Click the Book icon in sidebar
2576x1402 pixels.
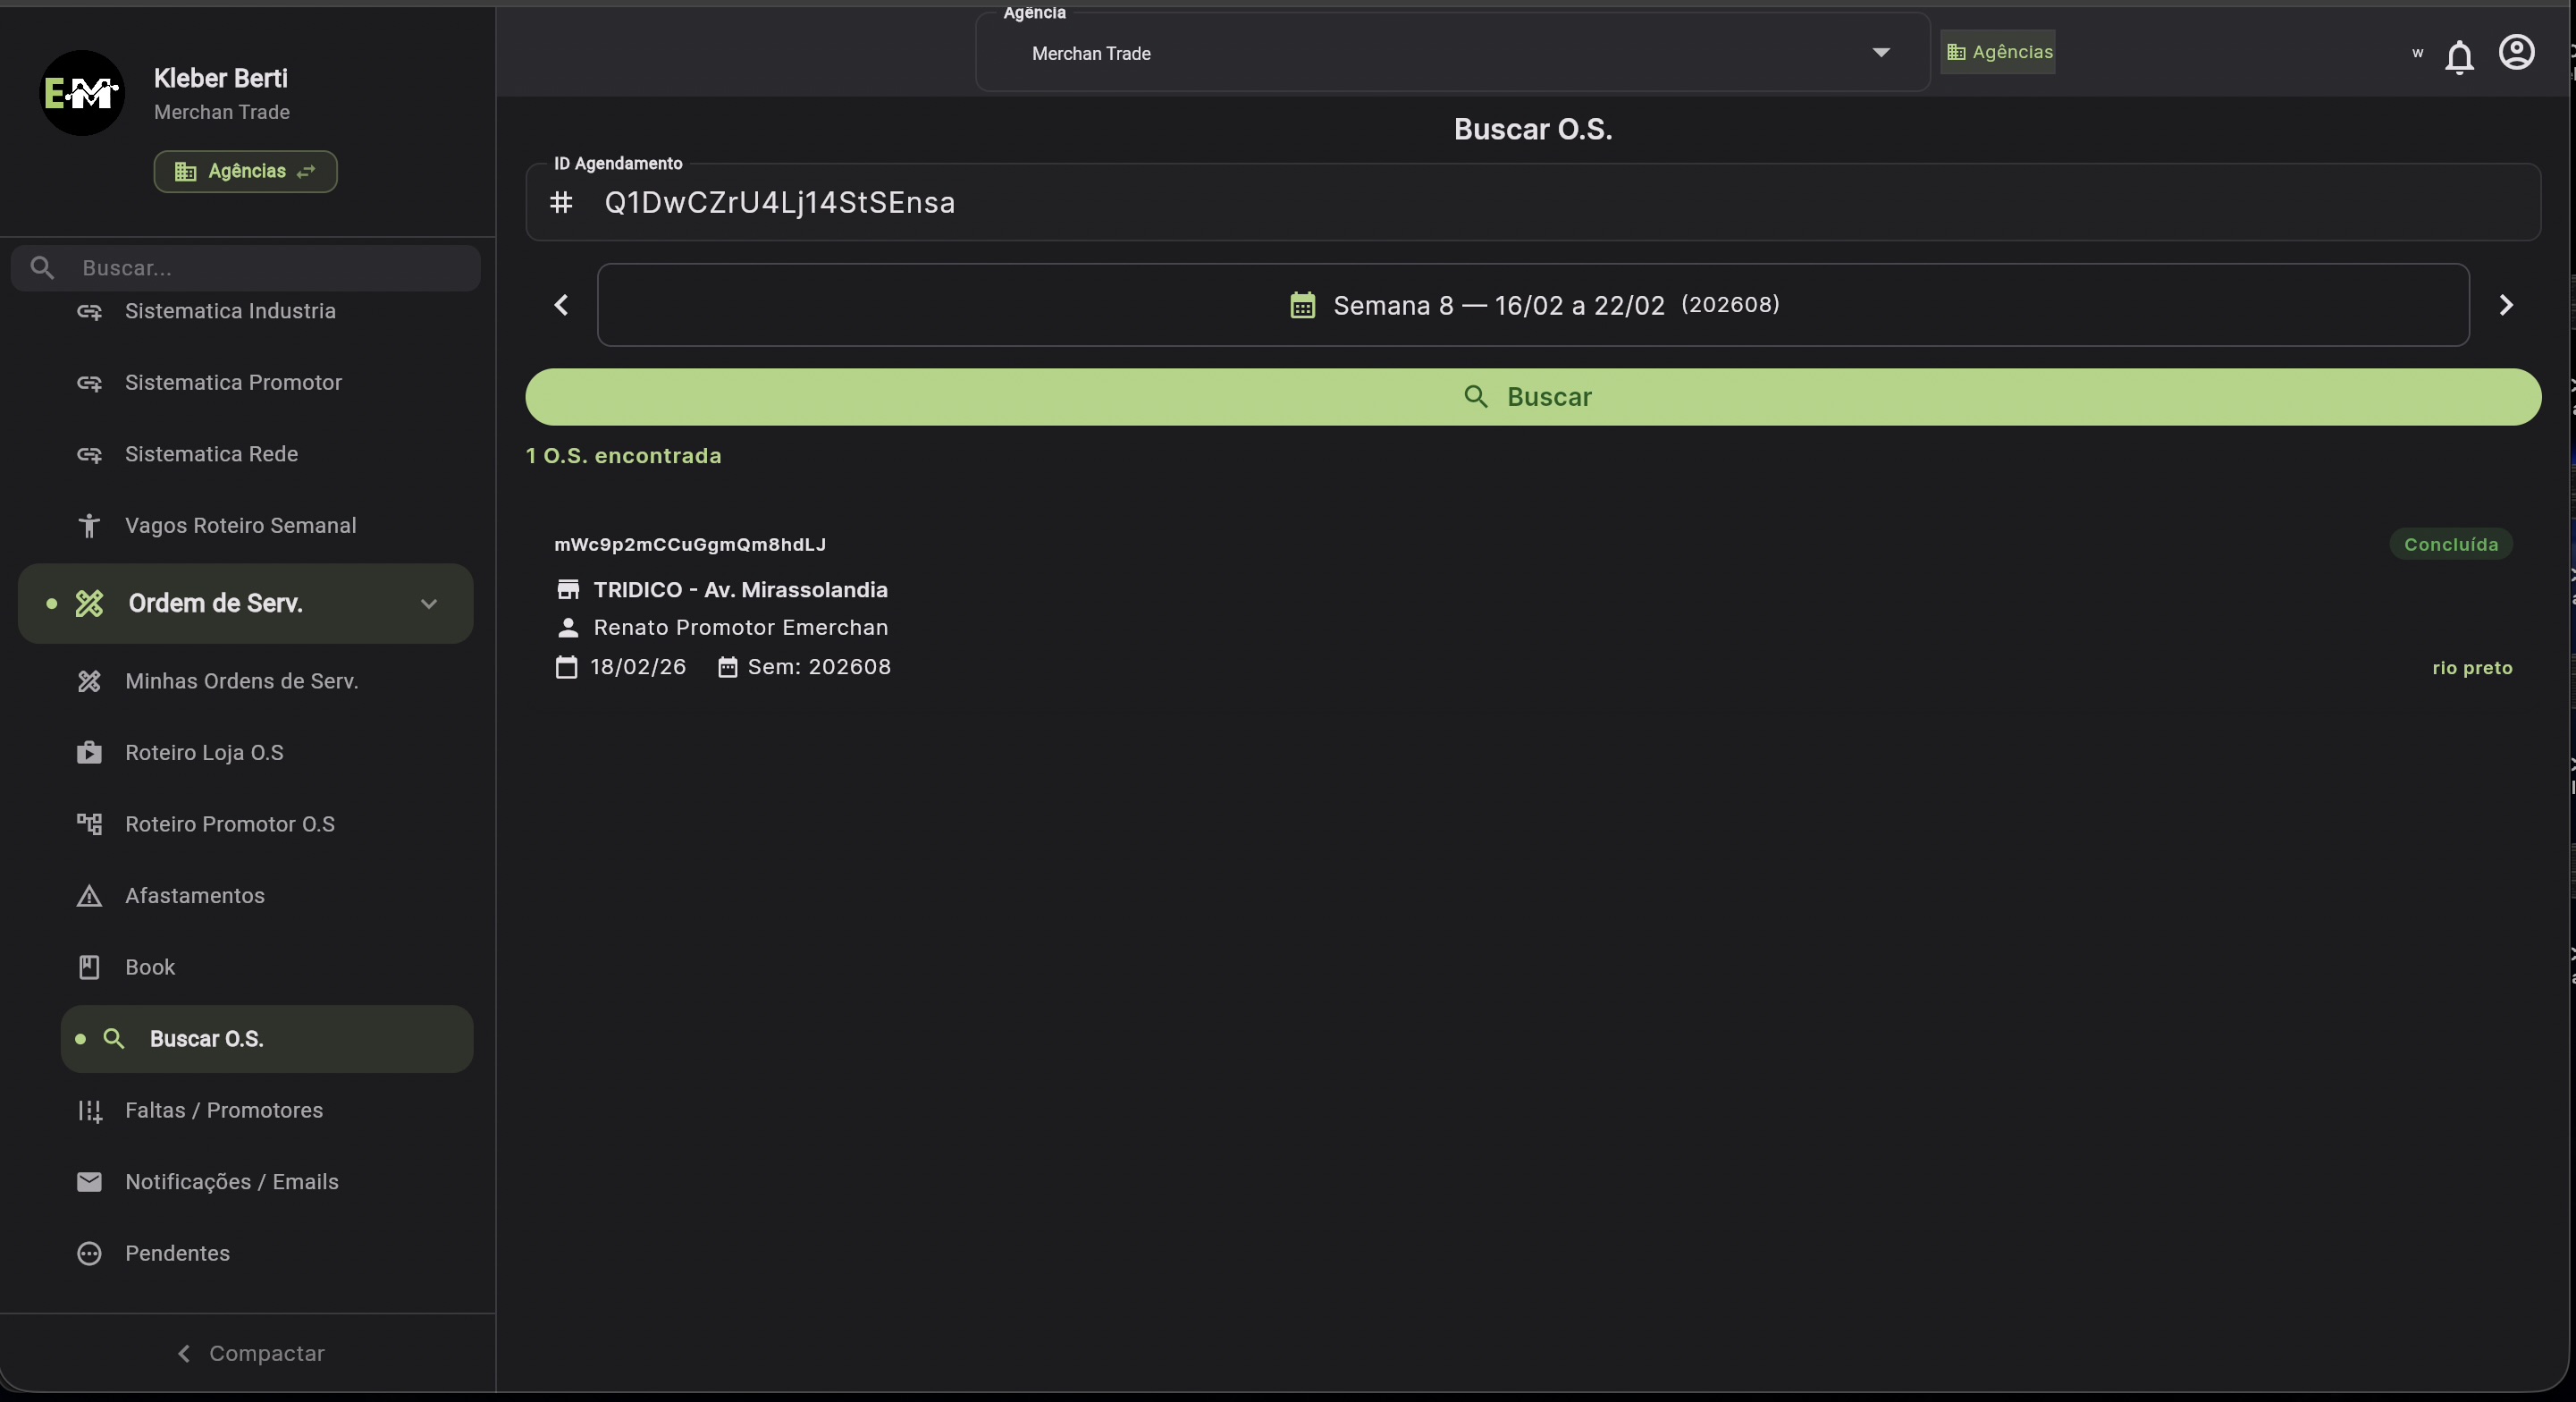click(x=89, y=967)
